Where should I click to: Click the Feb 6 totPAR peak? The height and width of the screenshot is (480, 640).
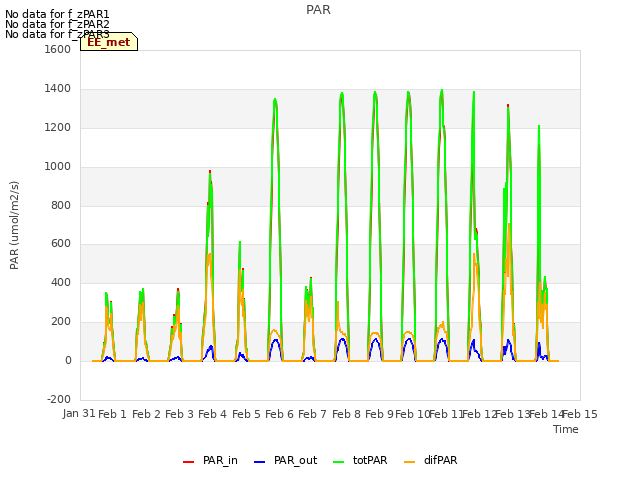[x=275, y=99]
